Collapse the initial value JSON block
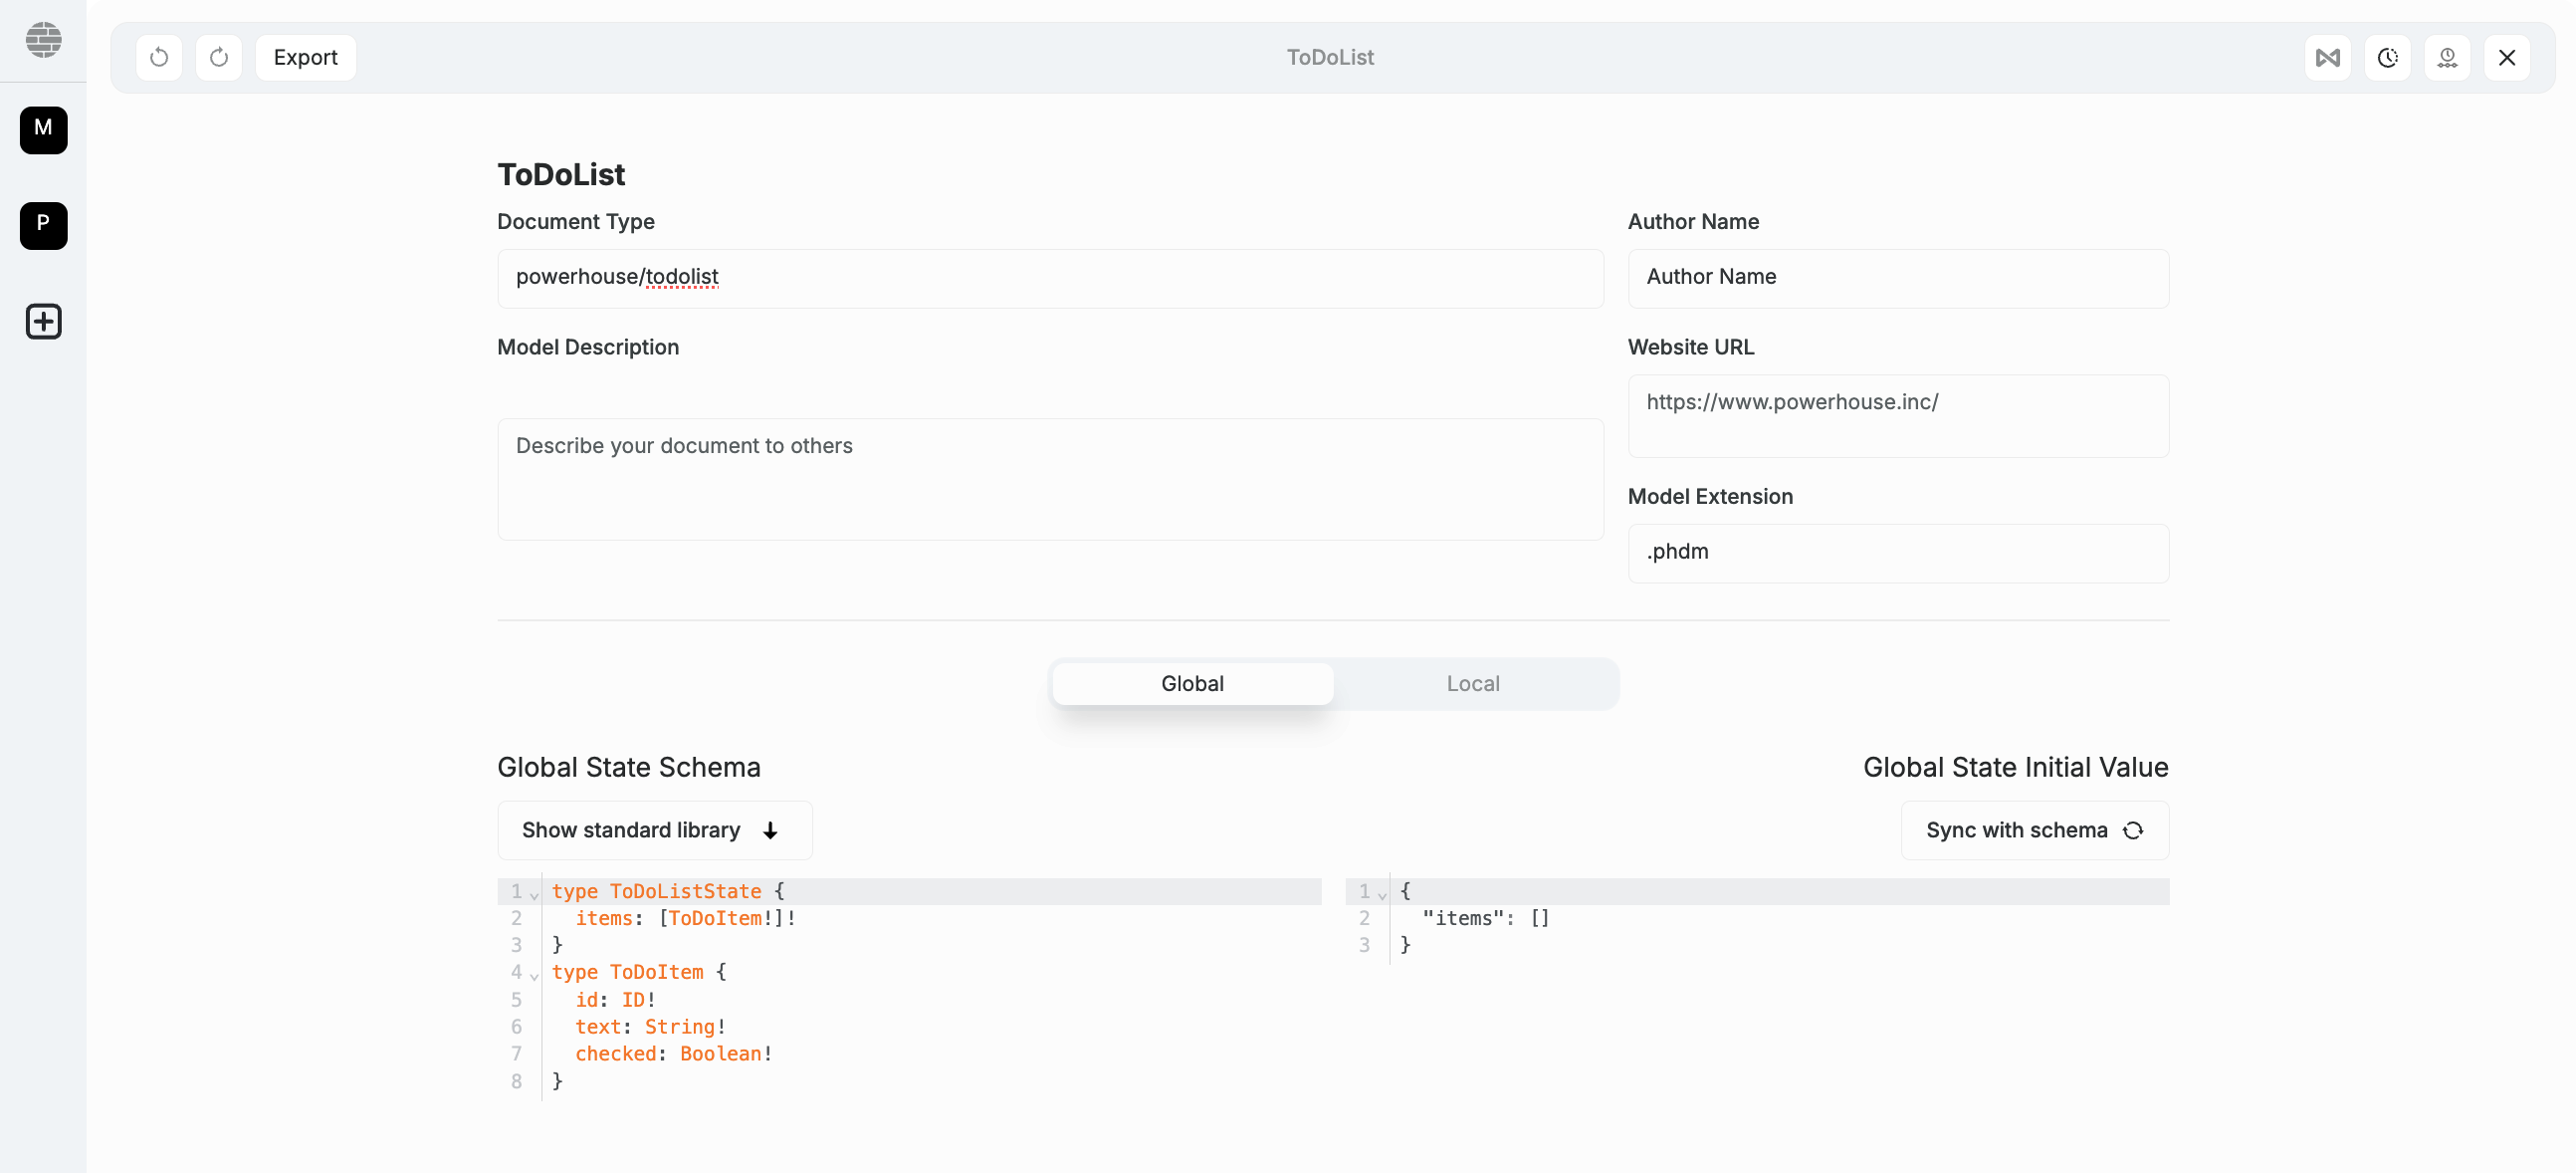The height and width of the screenshot is (1173, 2576). click(1383, 893)
